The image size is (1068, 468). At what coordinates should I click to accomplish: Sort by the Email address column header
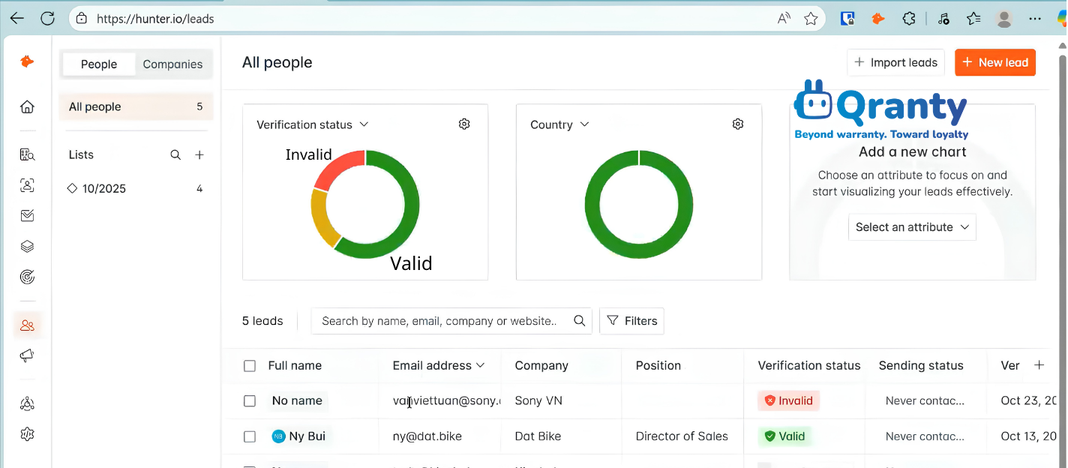[439, 366]
